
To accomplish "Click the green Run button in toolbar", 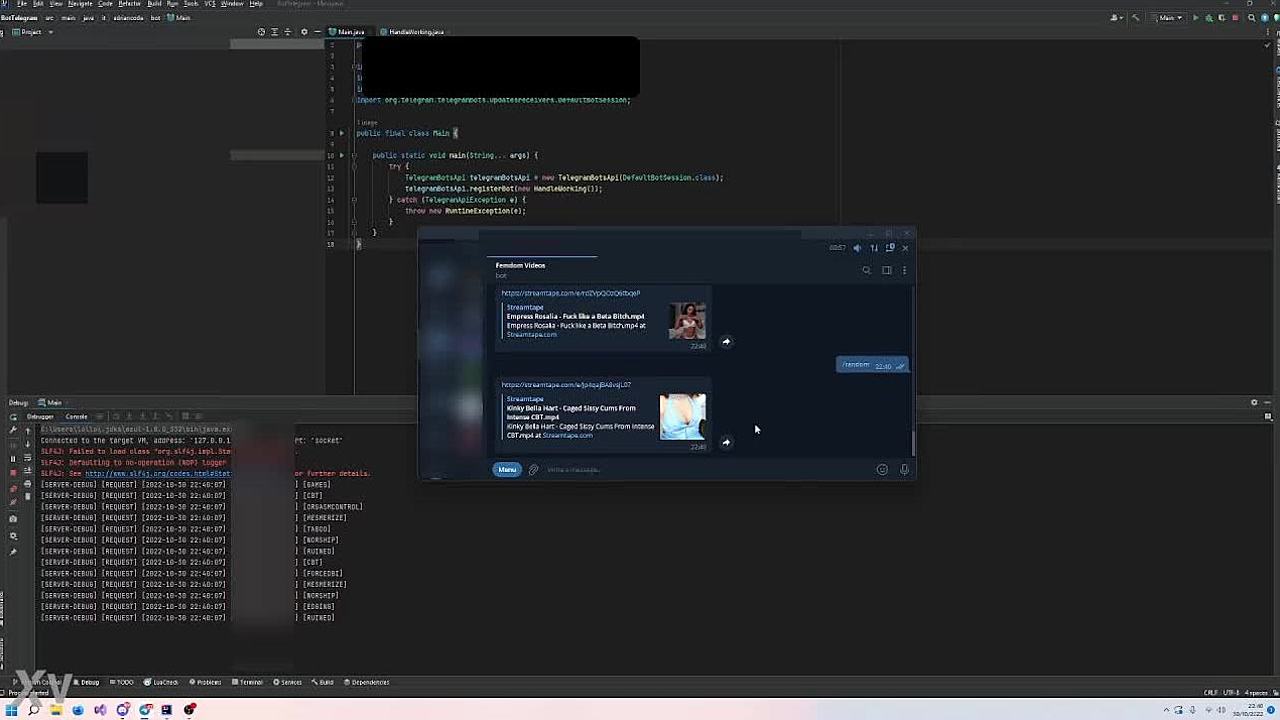I will 1196,18.
